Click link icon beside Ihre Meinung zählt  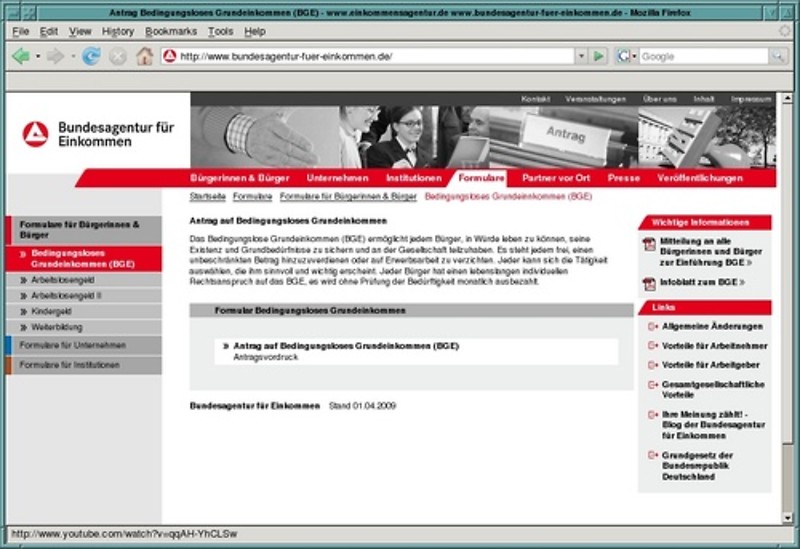(x=653, y=415)
